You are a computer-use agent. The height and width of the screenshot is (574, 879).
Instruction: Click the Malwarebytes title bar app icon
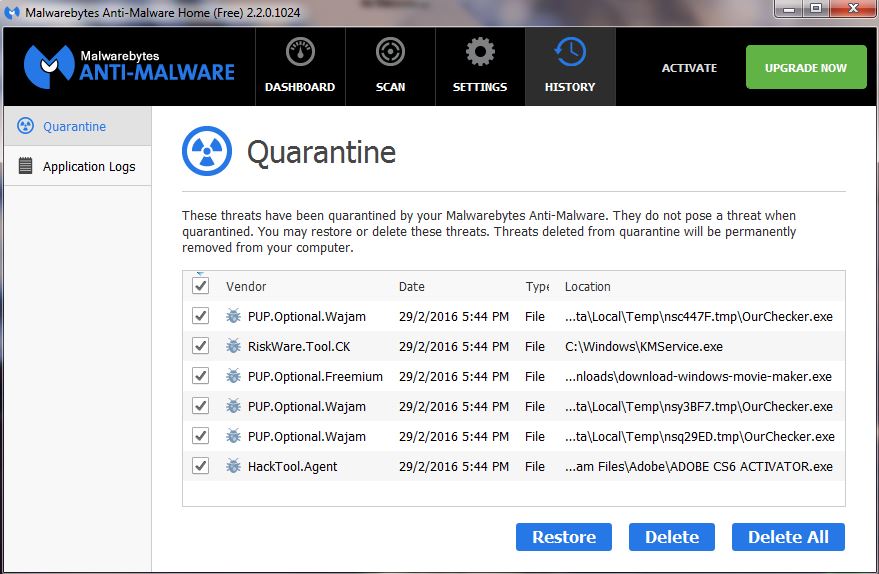click(12, 12)
